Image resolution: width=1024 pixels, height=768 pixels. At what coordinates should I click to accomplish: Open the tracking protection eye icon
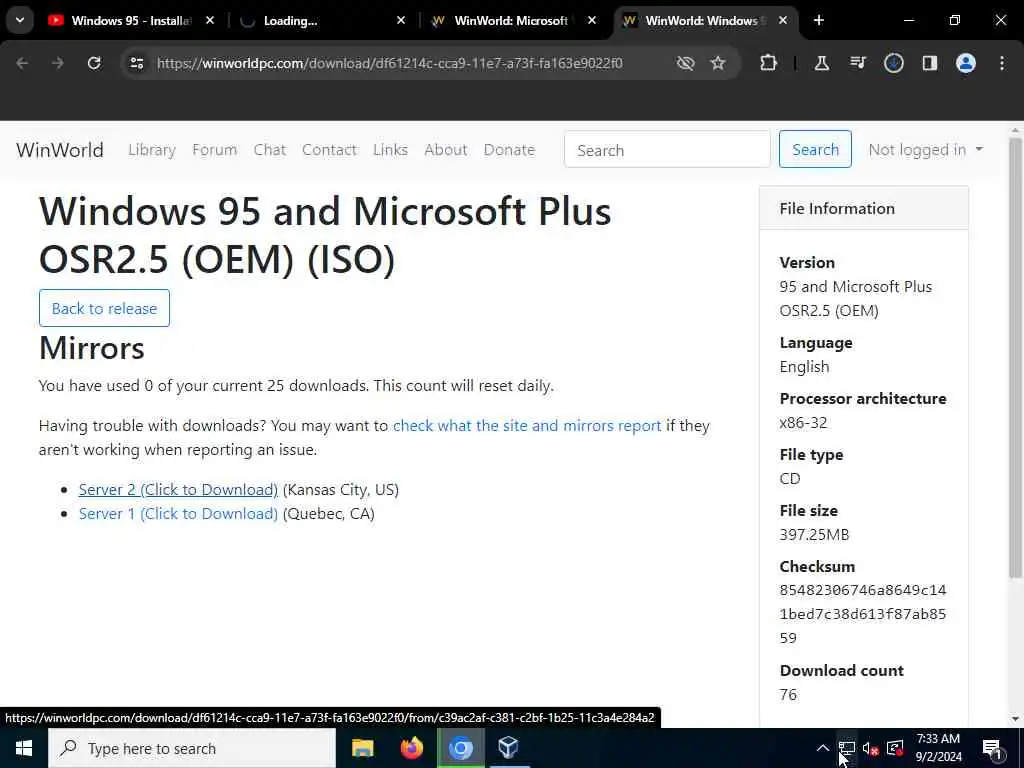(x=685, y=63)
